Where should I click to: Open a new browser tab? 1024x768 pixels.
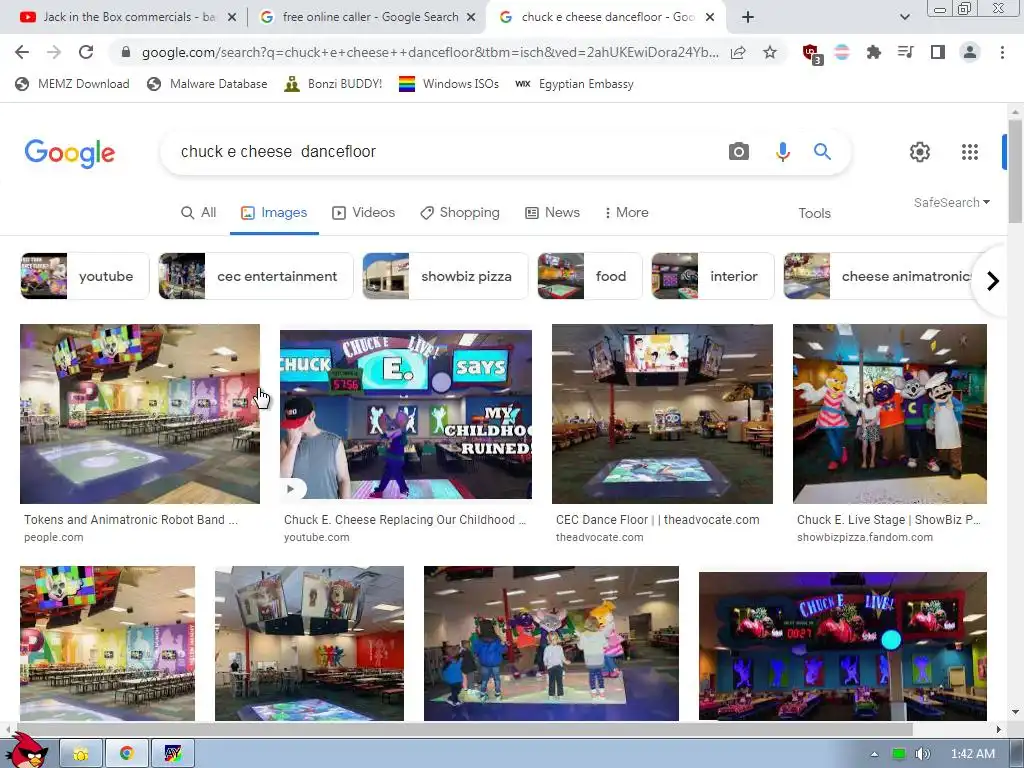(748, 17)
